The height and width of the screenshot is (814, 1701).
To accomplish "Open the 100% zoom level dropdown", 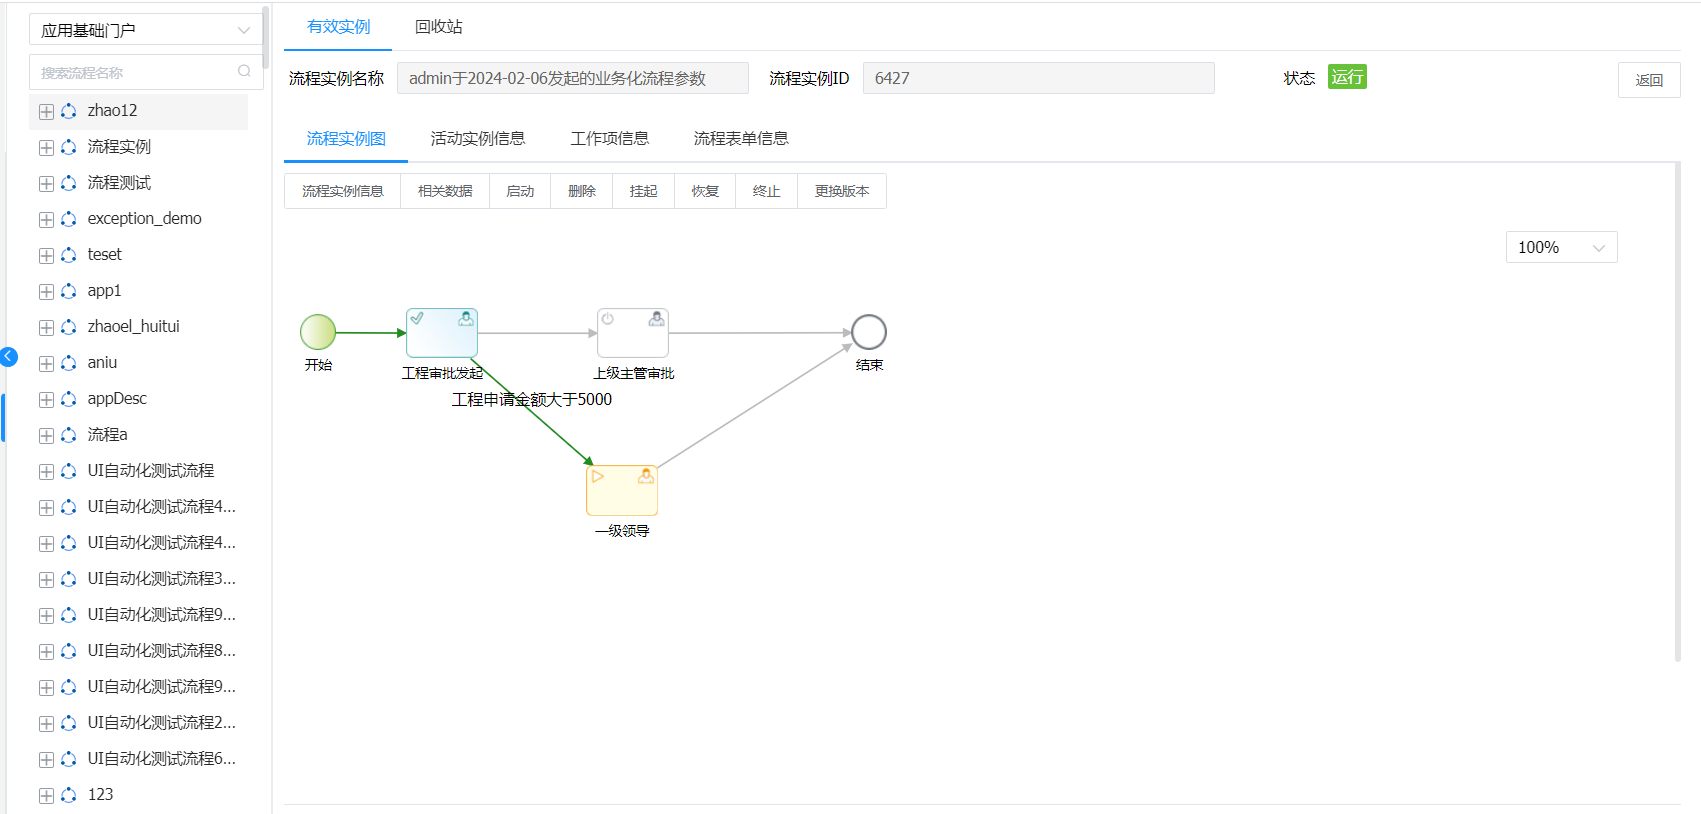I will [x=1561, y=247].
